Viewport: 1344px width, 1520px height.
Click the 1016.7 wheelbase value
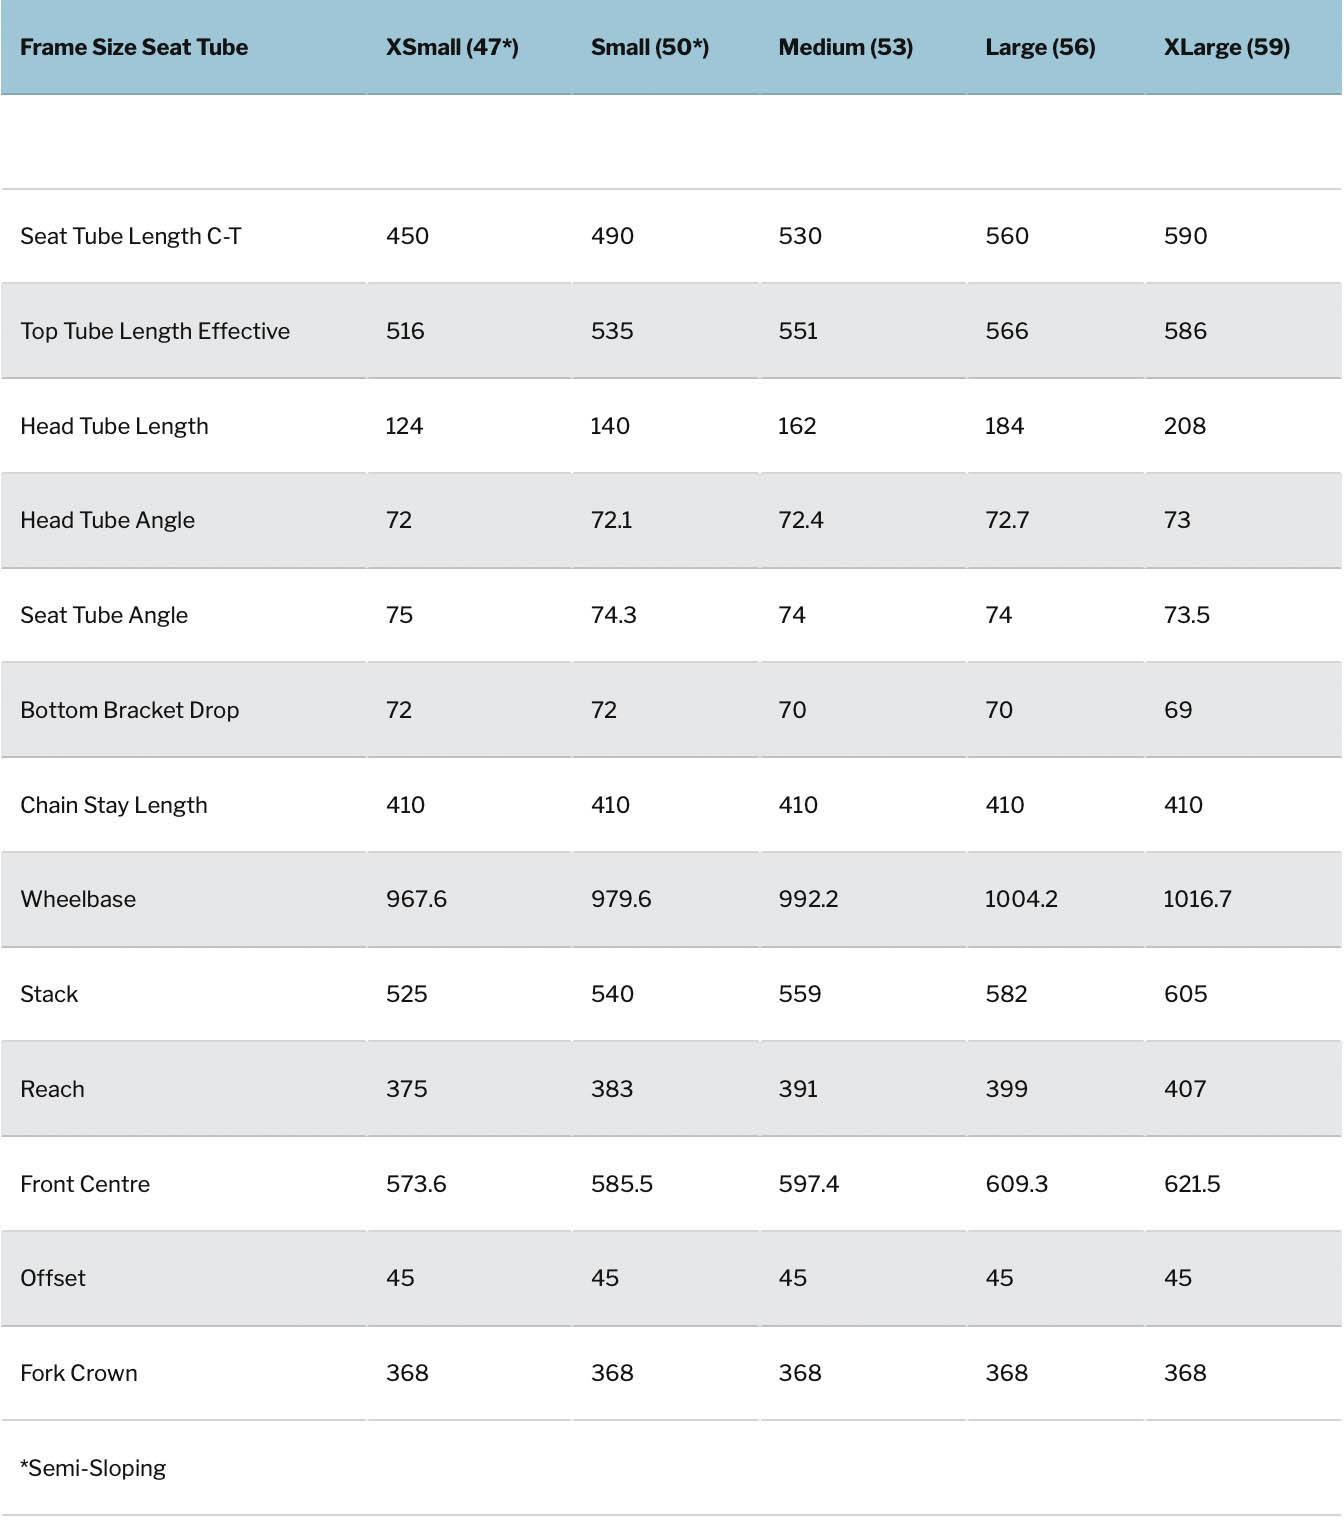1196,899
